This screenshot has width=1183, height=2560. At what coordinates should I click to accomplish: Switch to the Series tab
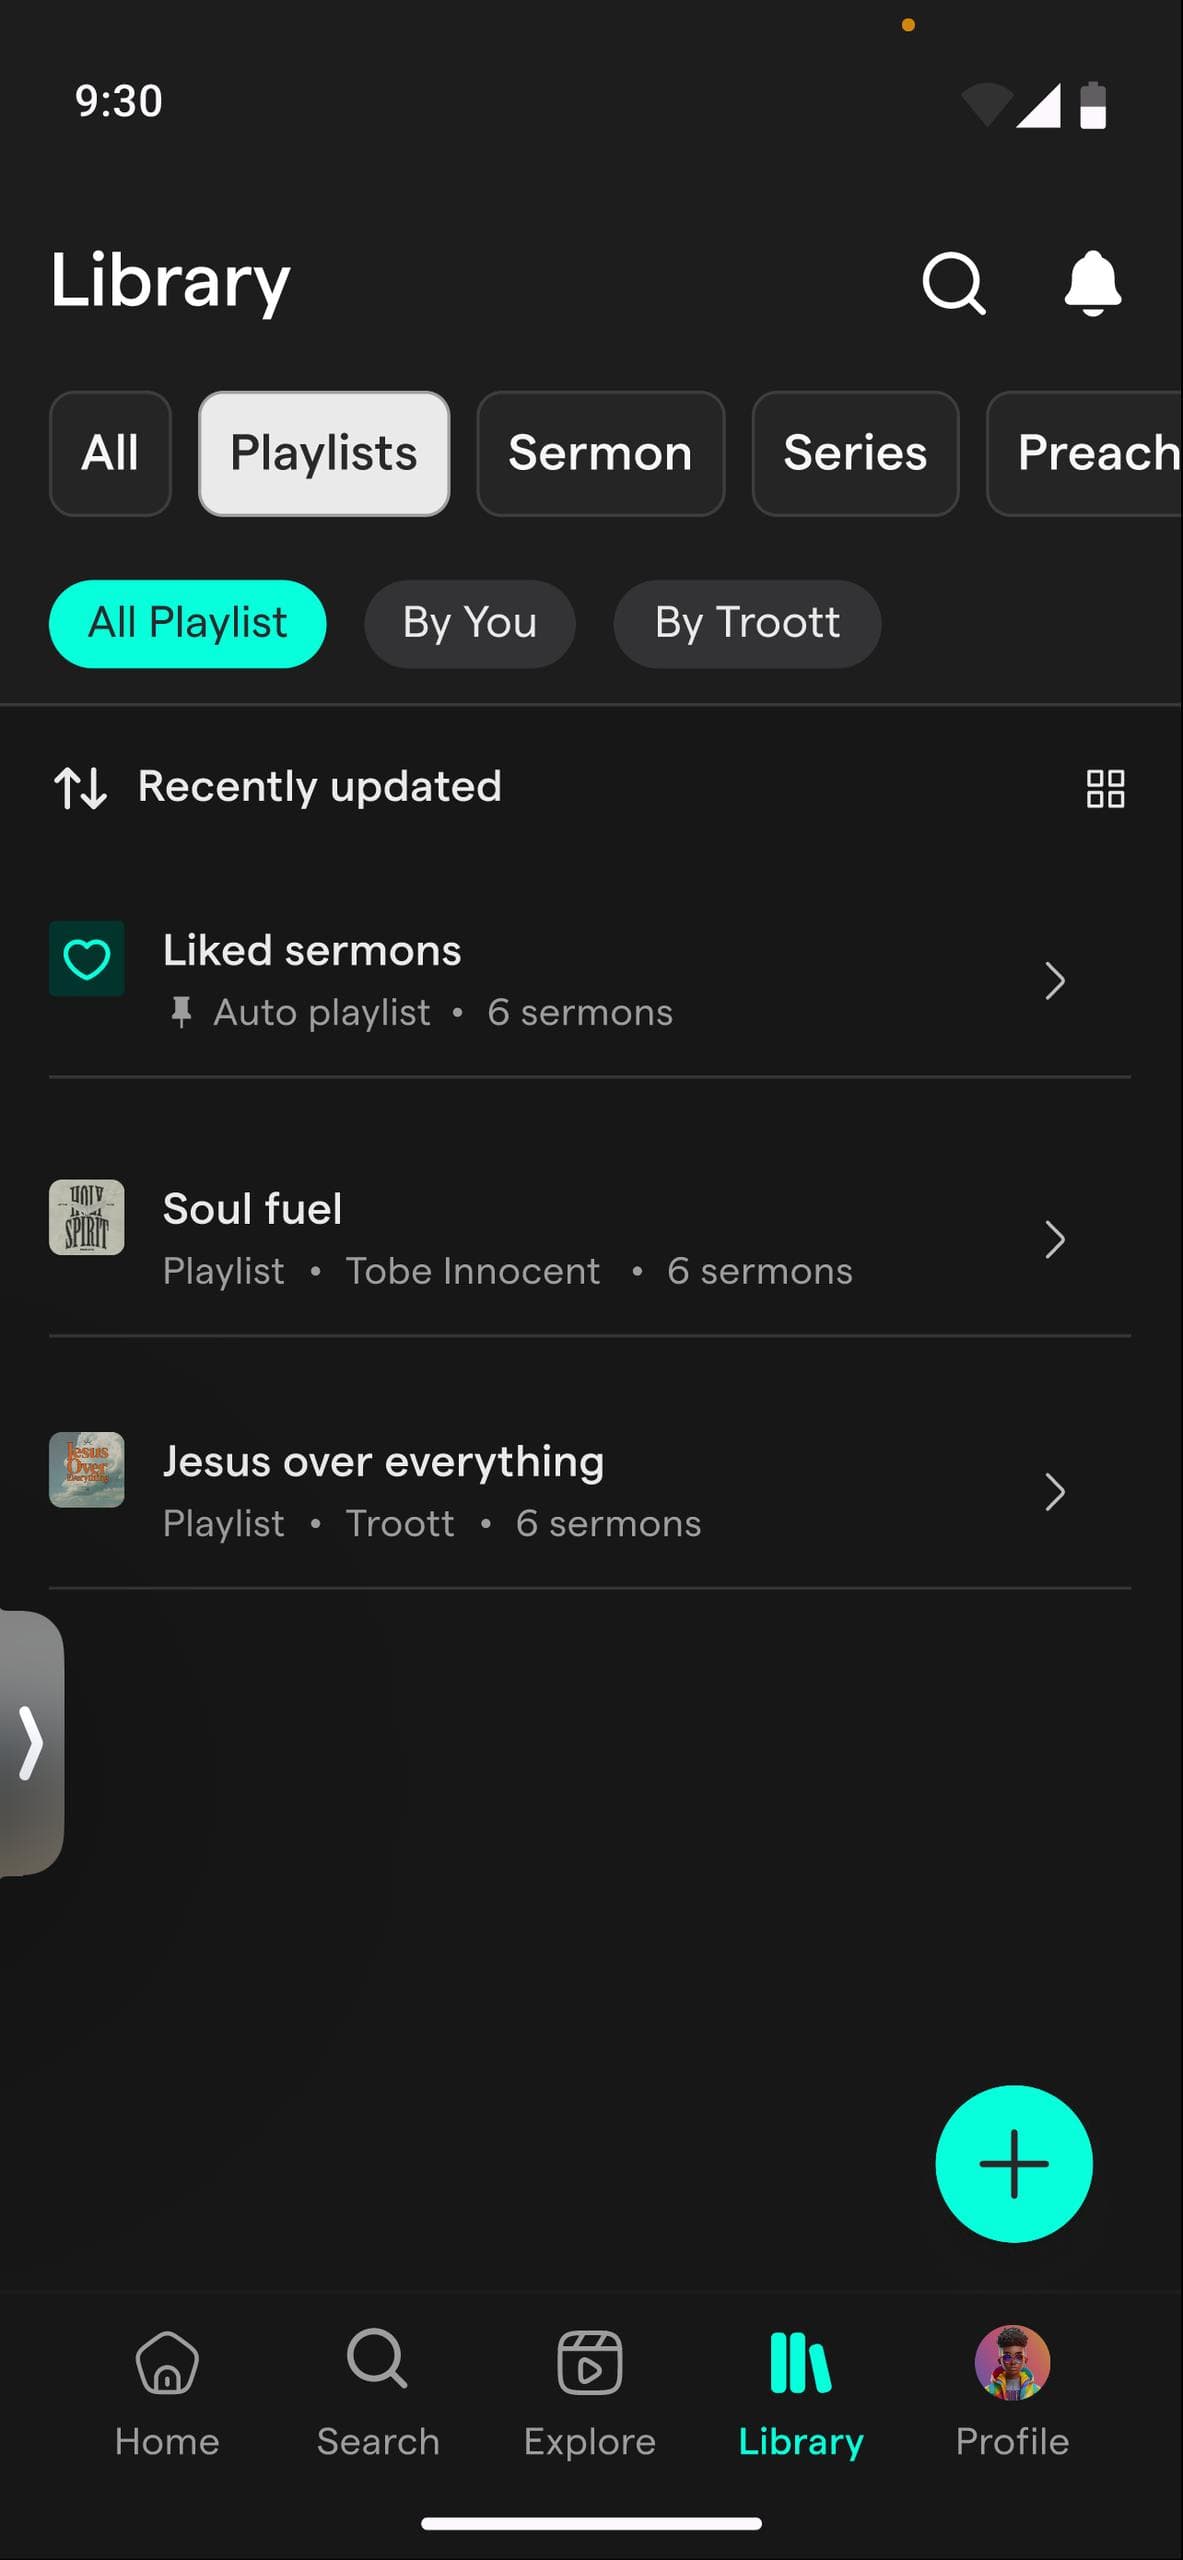[x=855, y=453]
